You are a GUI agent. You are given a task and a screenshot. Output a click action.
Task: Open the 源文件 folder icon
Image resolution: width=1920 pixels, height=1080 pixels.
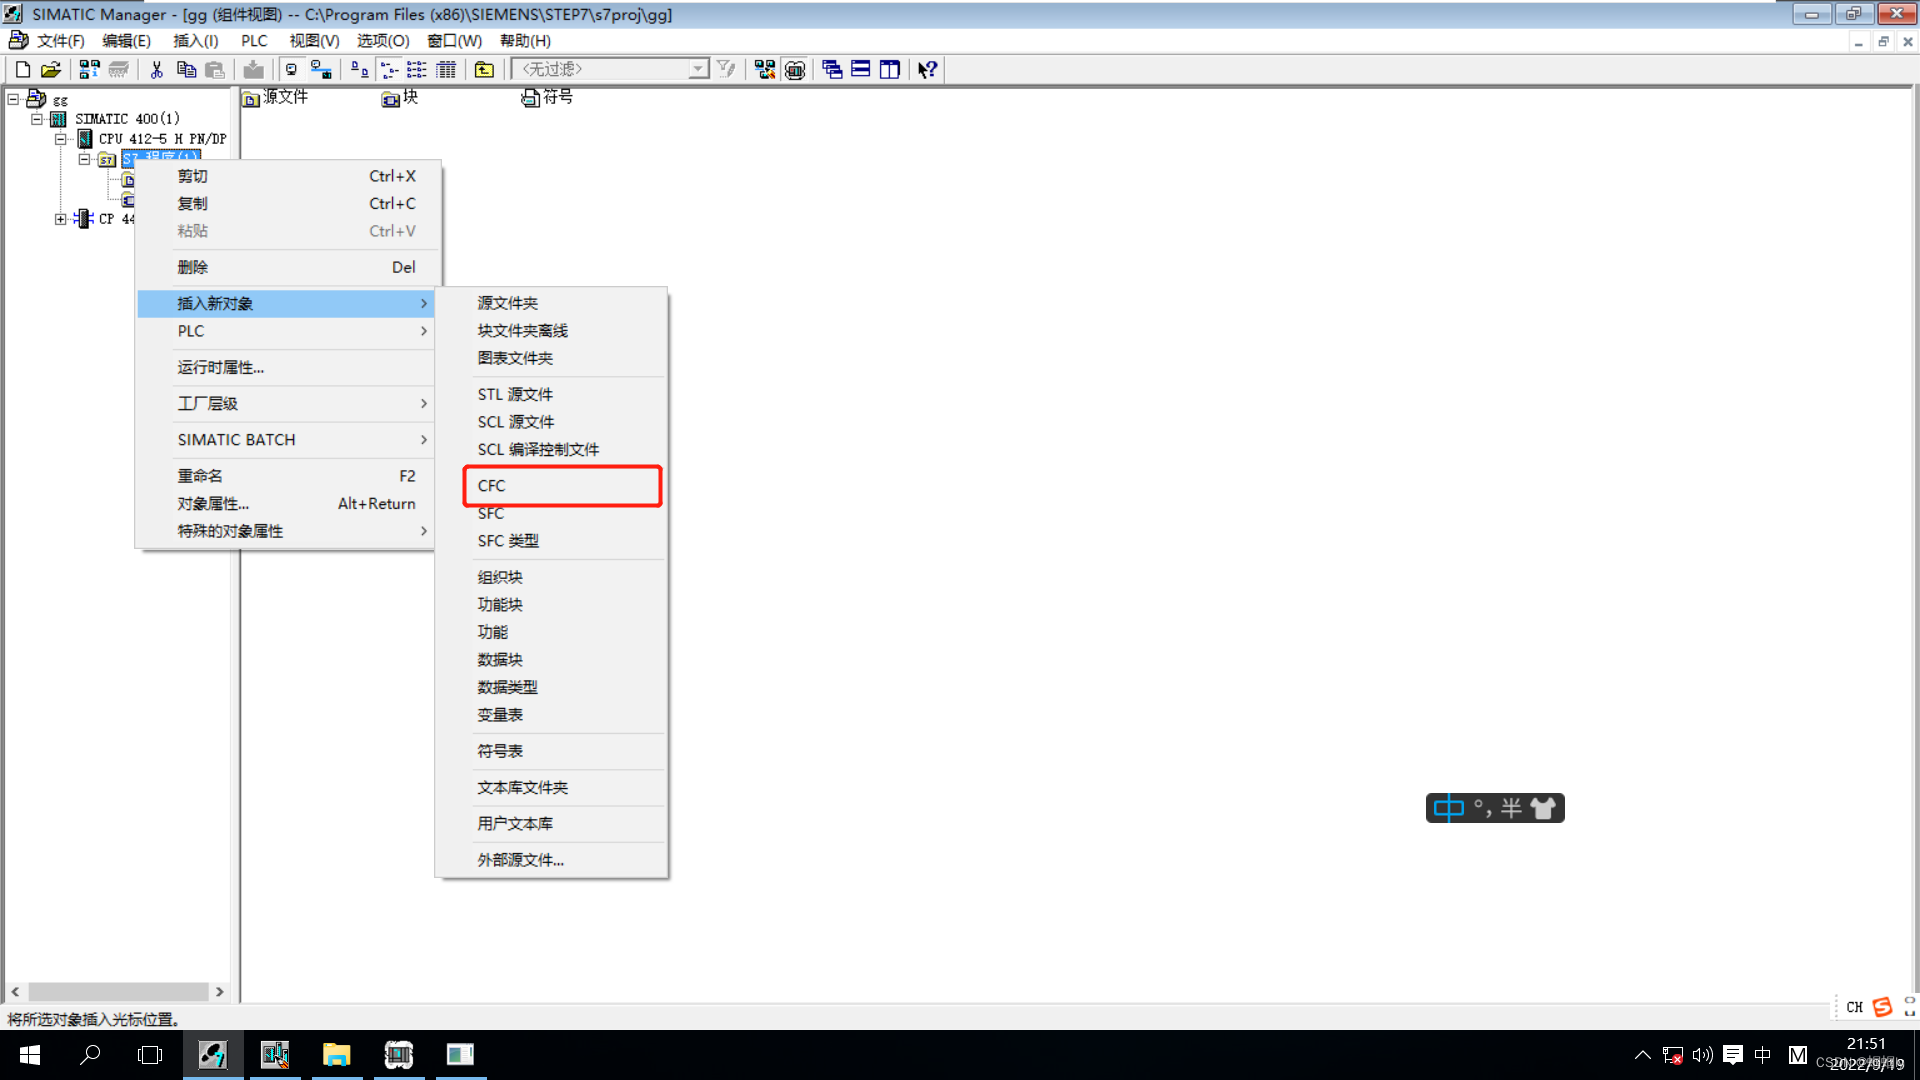point(251,98)
